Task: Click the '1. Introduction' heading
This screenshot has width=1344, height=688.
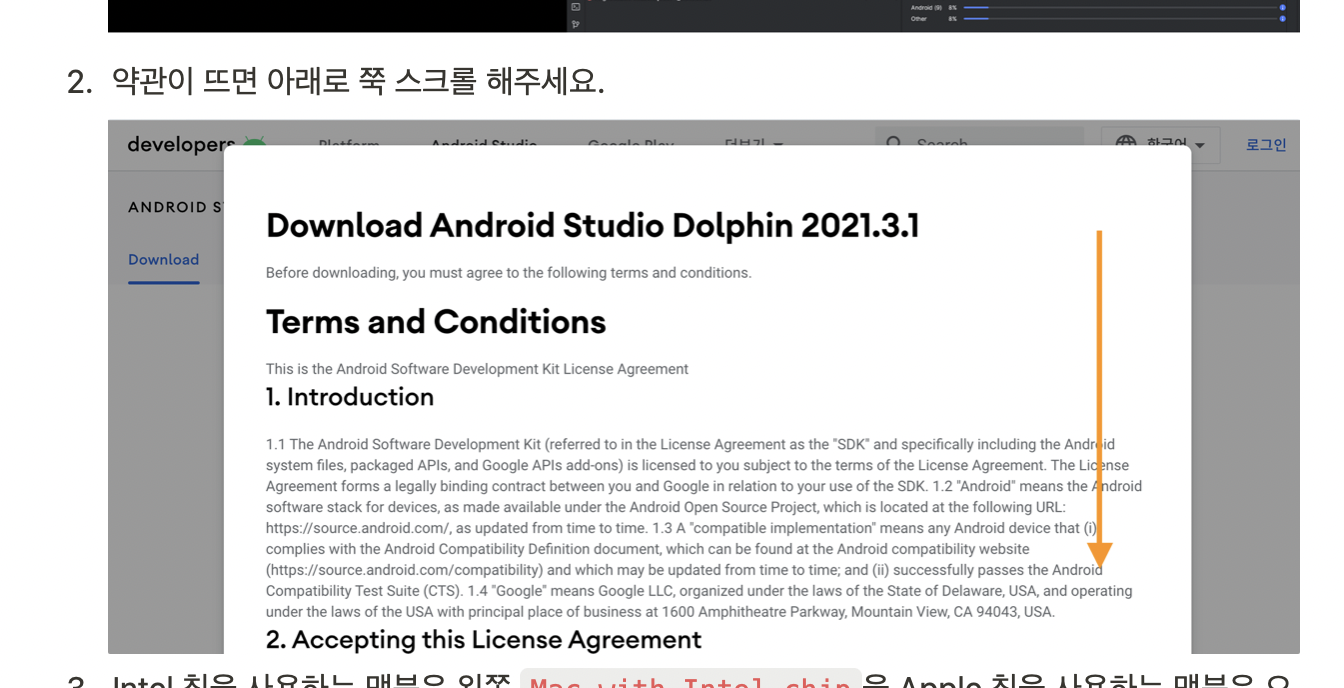Action: coord(350,397)
